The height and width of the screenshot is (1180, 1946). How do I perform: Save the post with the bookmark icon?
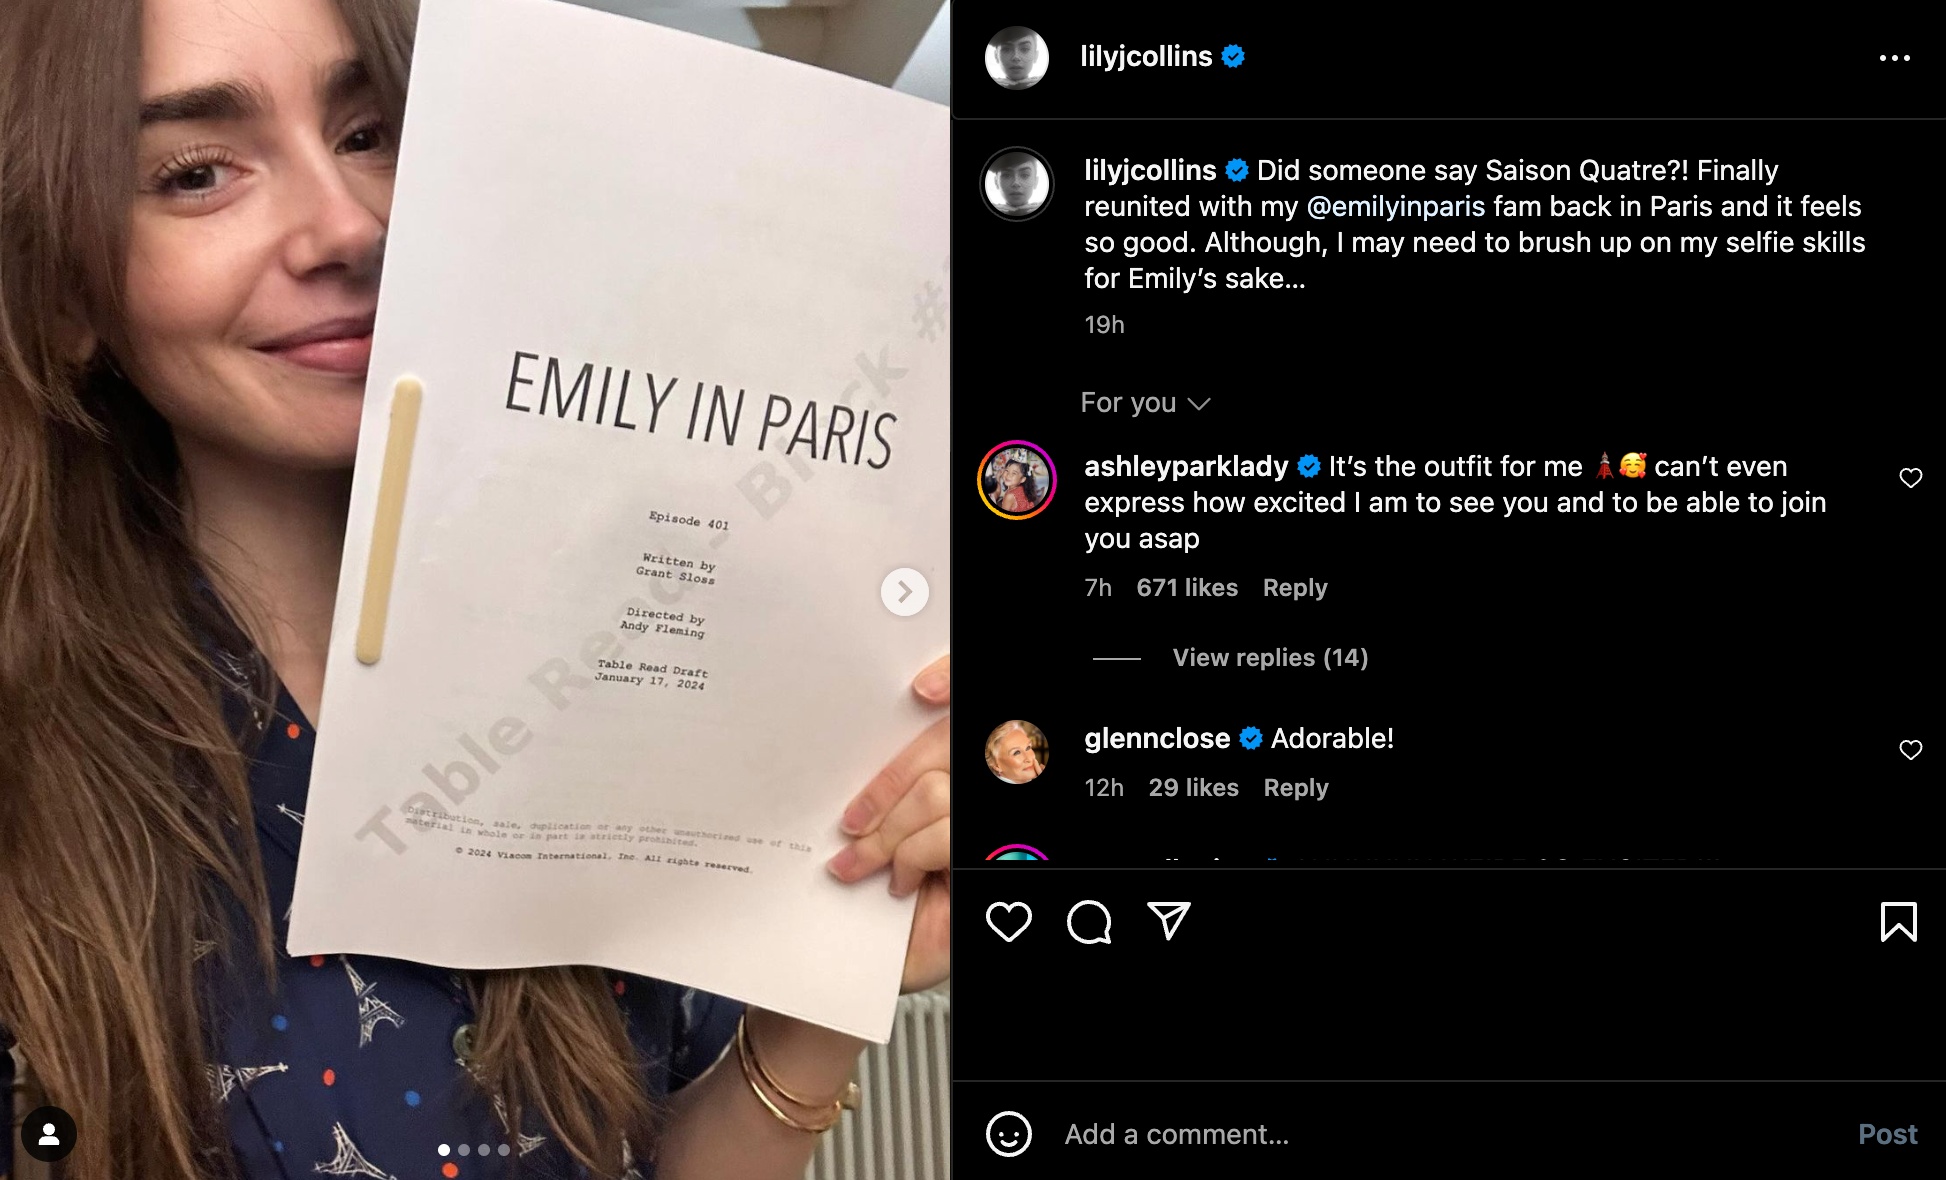[1898, 921]
